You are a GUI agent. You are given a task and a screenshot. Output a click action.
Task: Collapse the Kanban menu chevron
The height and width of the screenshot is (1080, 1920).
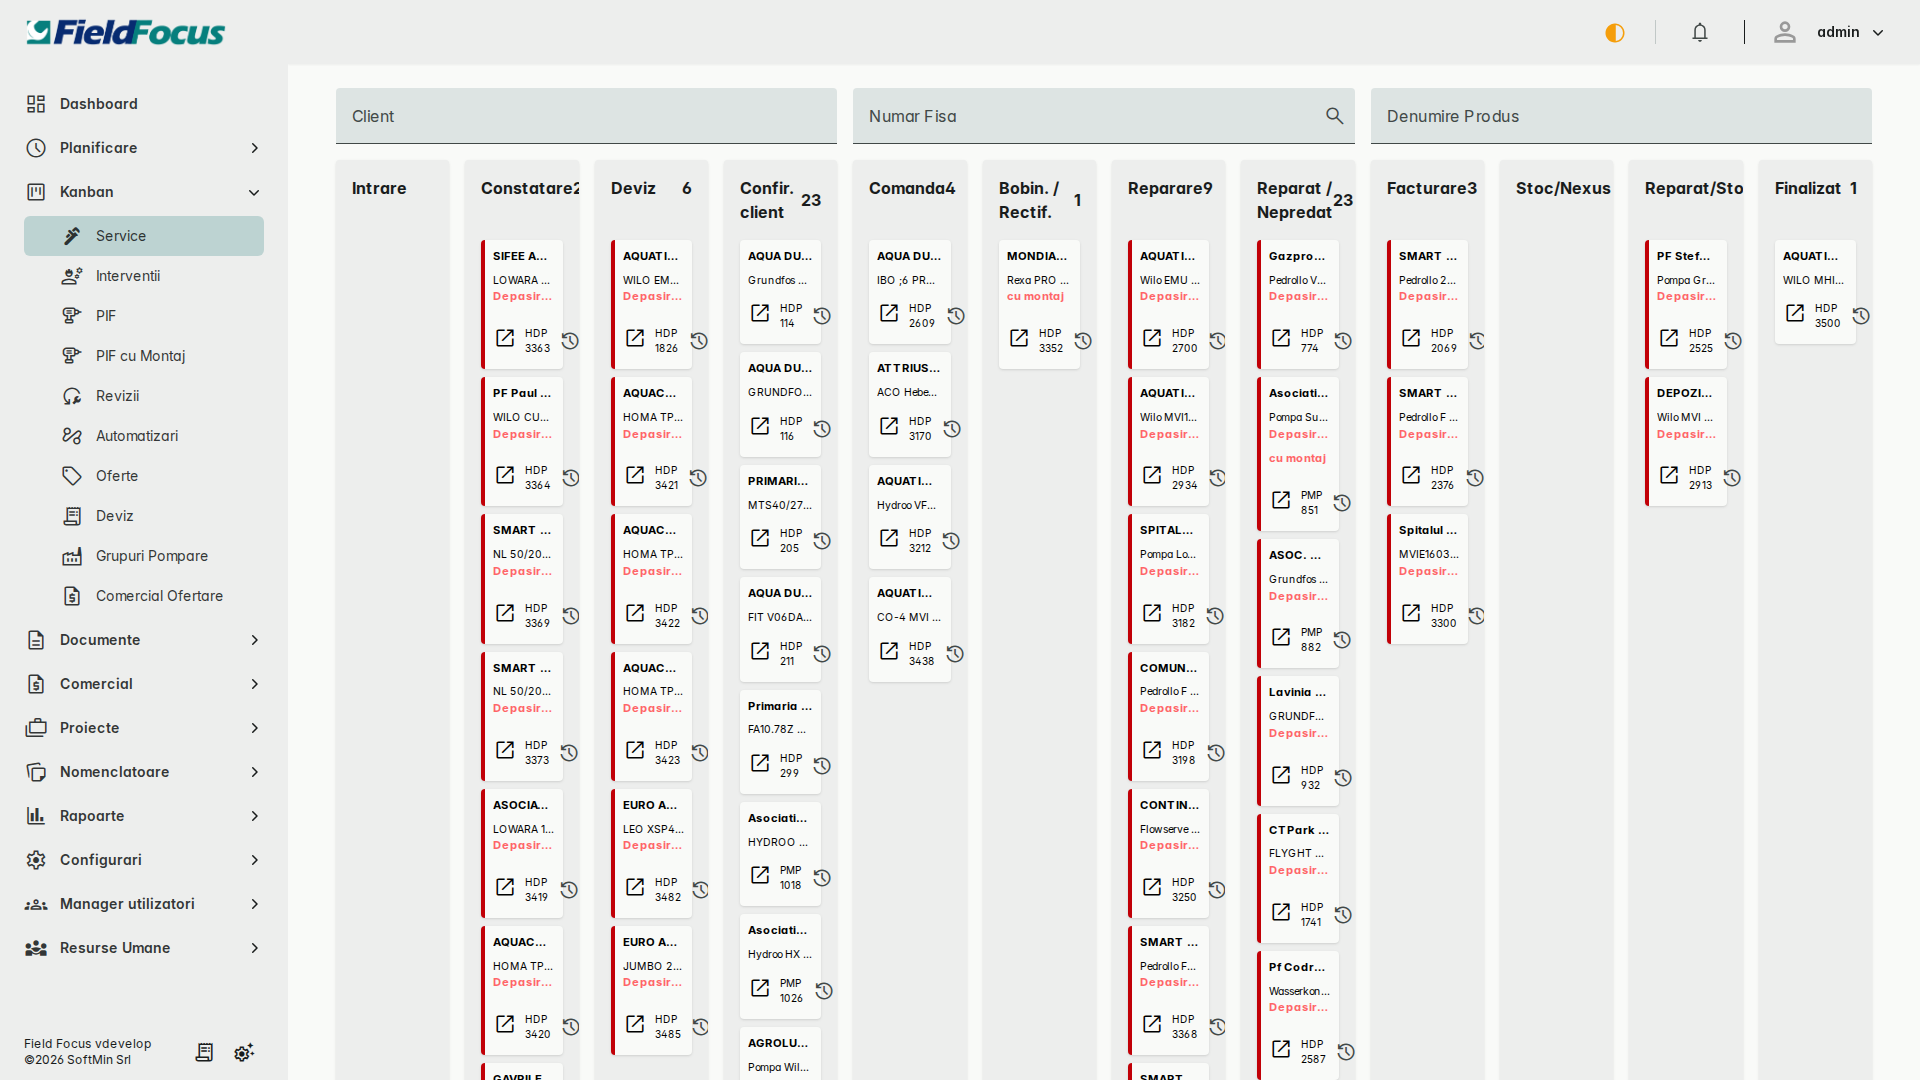click(255, 192)
